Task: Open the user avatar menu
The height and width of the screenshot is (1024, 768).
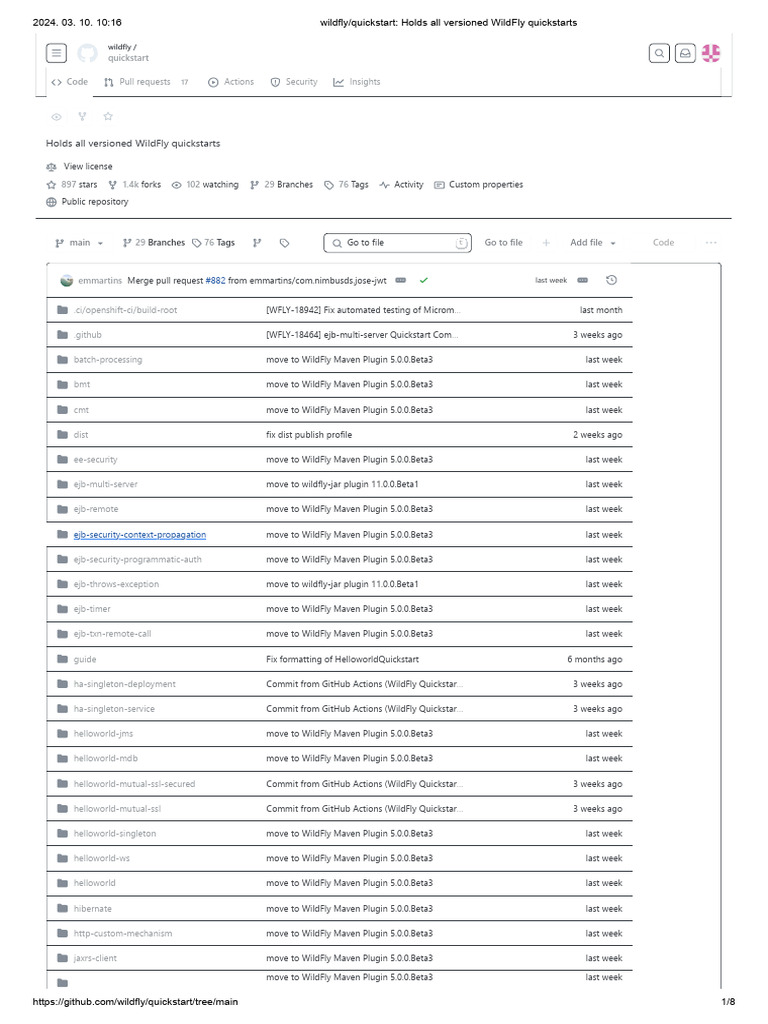Action: [711, 53]
